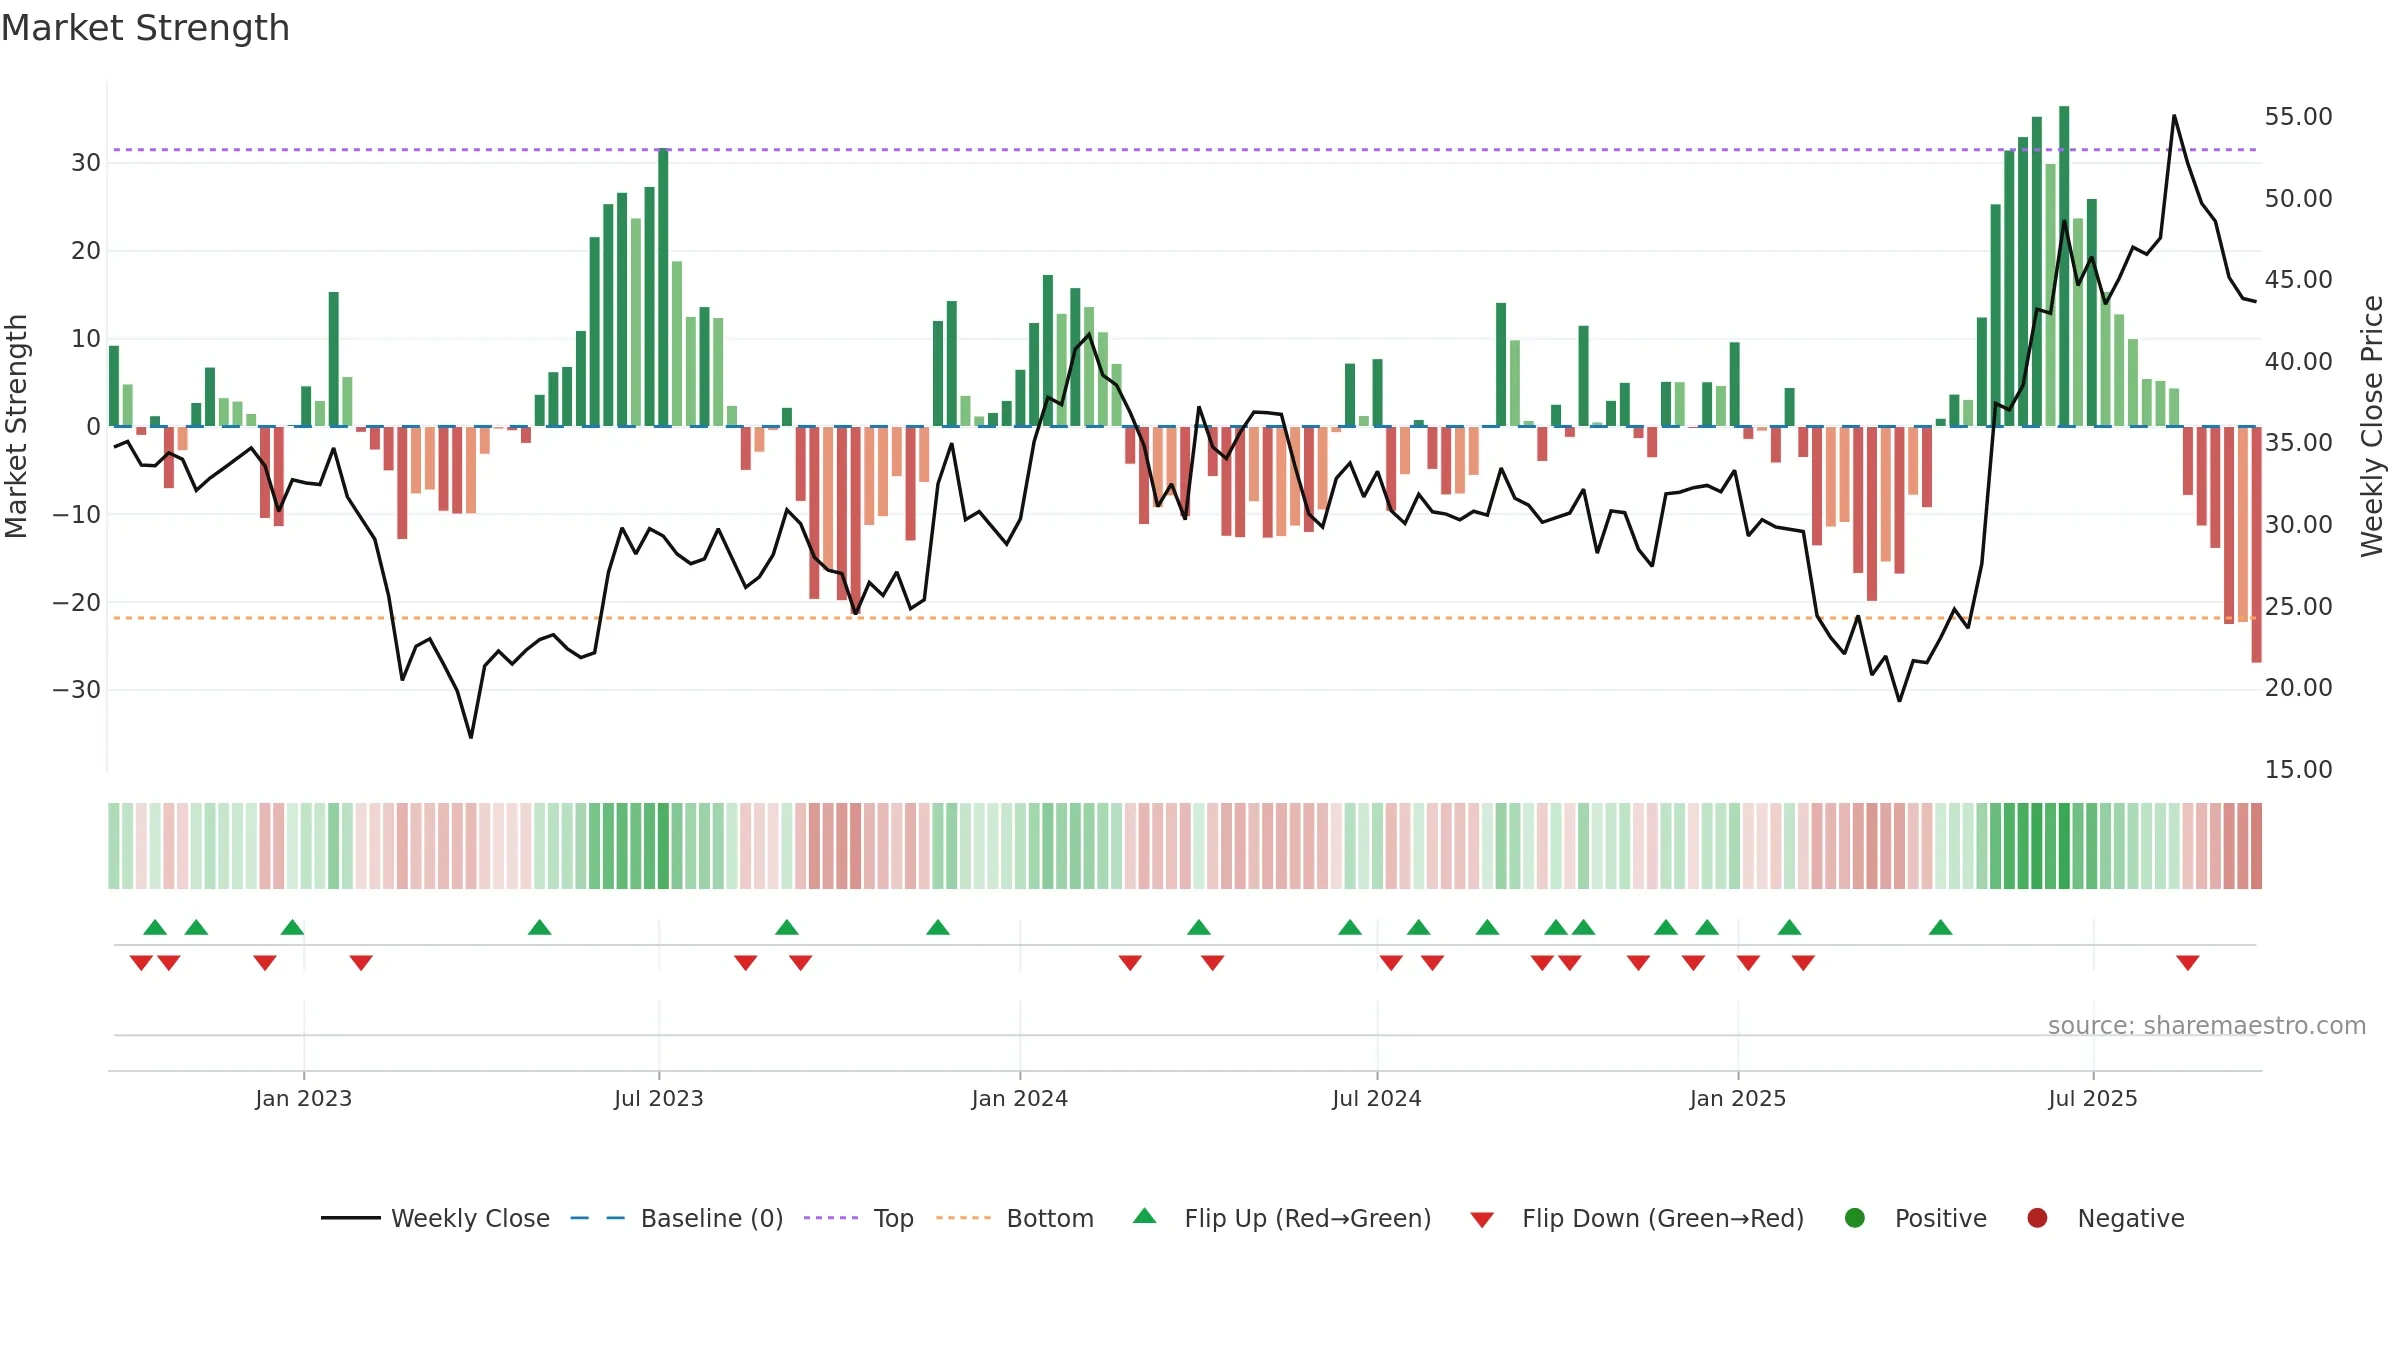Image resolution: width=2400 pixels, height=1350 pixels.
Task: Select the lowest red bar at chart end
Action: pos(2256,544)
